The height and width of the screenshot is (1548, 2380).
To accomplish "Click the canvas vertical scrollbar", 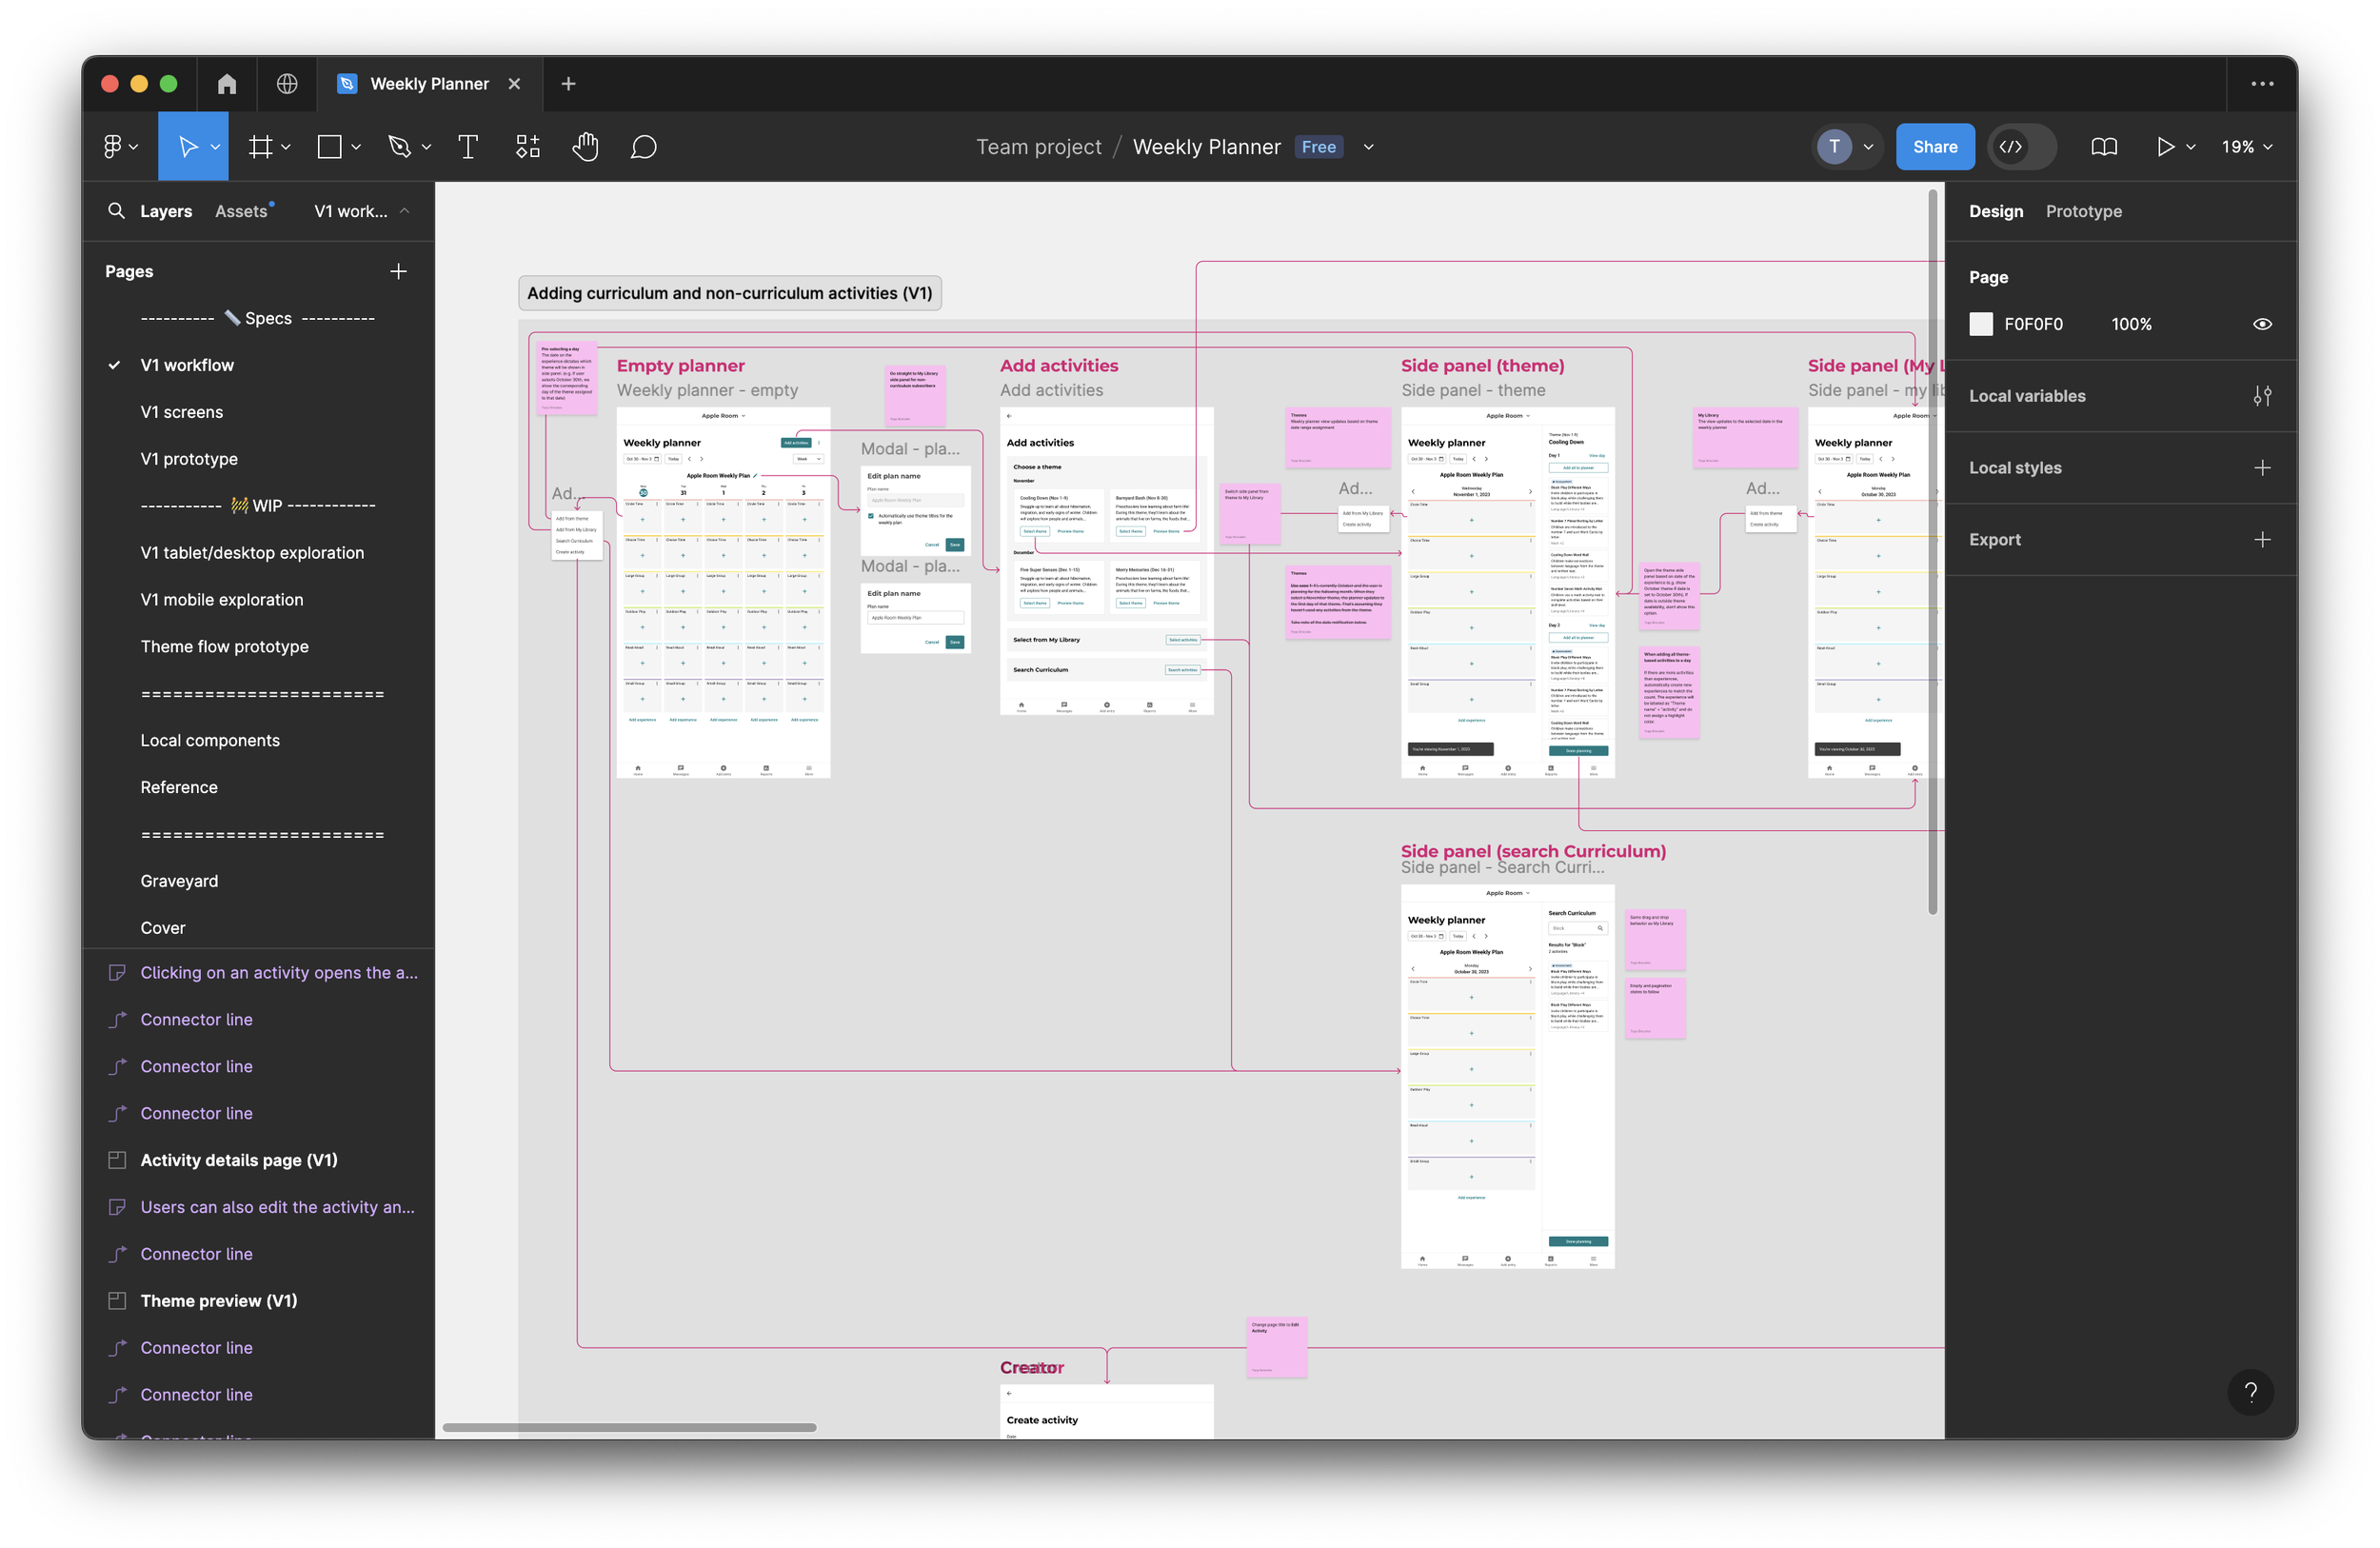I will (x=1933, y=551).
